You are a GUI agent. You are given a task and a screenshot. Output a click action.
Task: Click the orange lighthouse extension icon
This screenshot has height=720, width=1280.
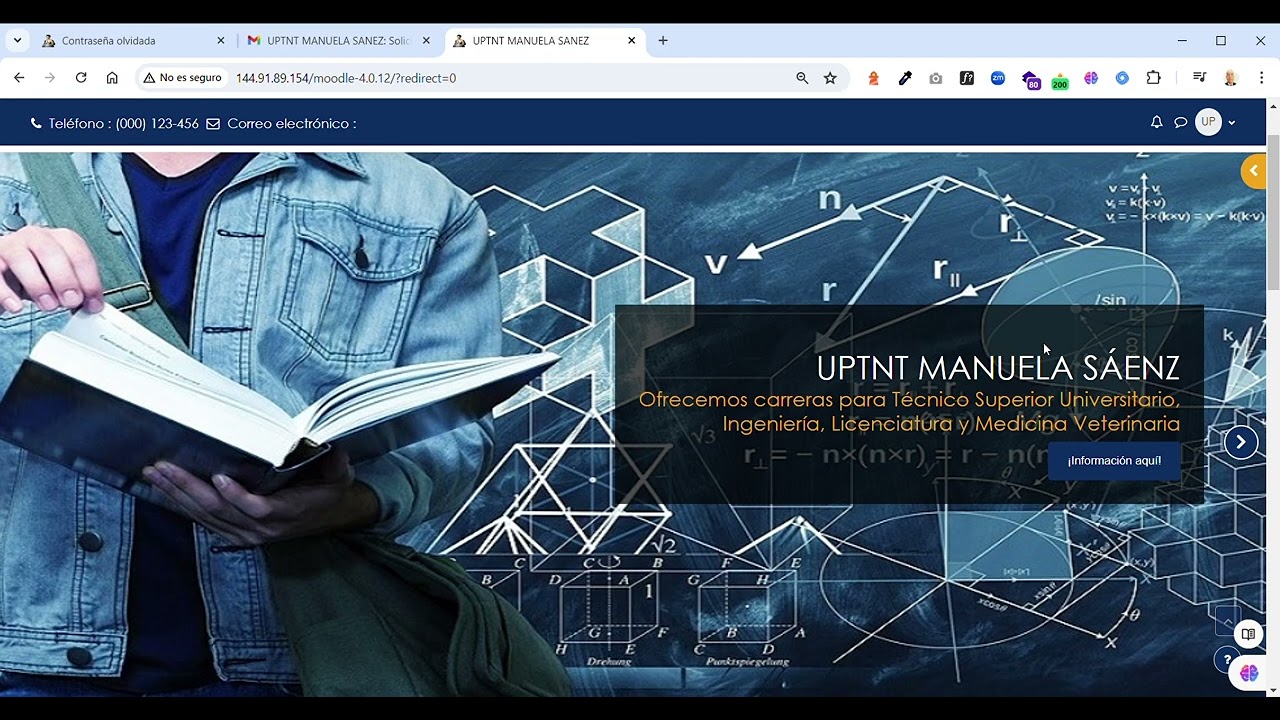click(x=873, y=78)
